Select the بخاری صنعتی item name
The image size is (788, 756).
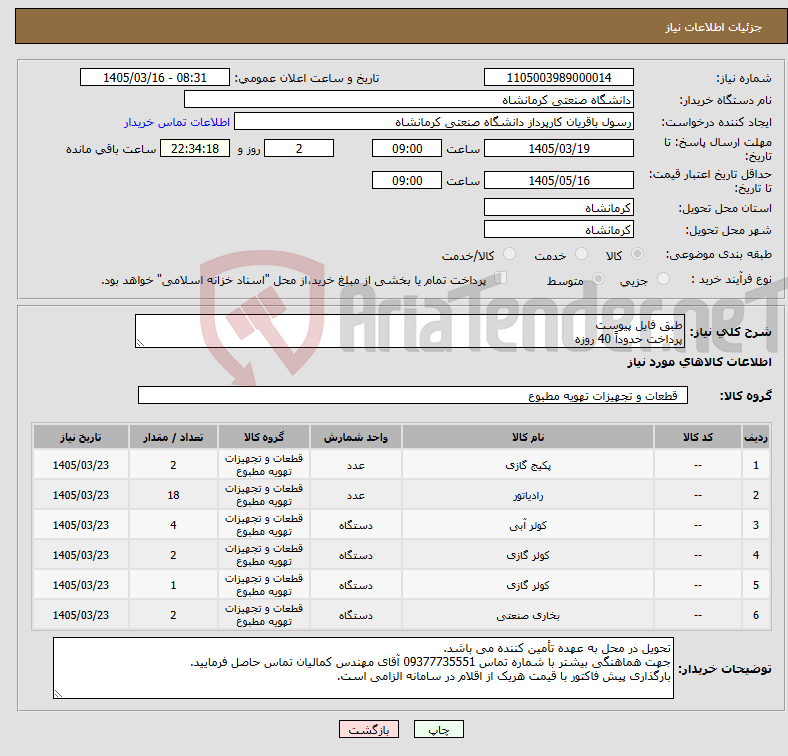pos(528,615)
